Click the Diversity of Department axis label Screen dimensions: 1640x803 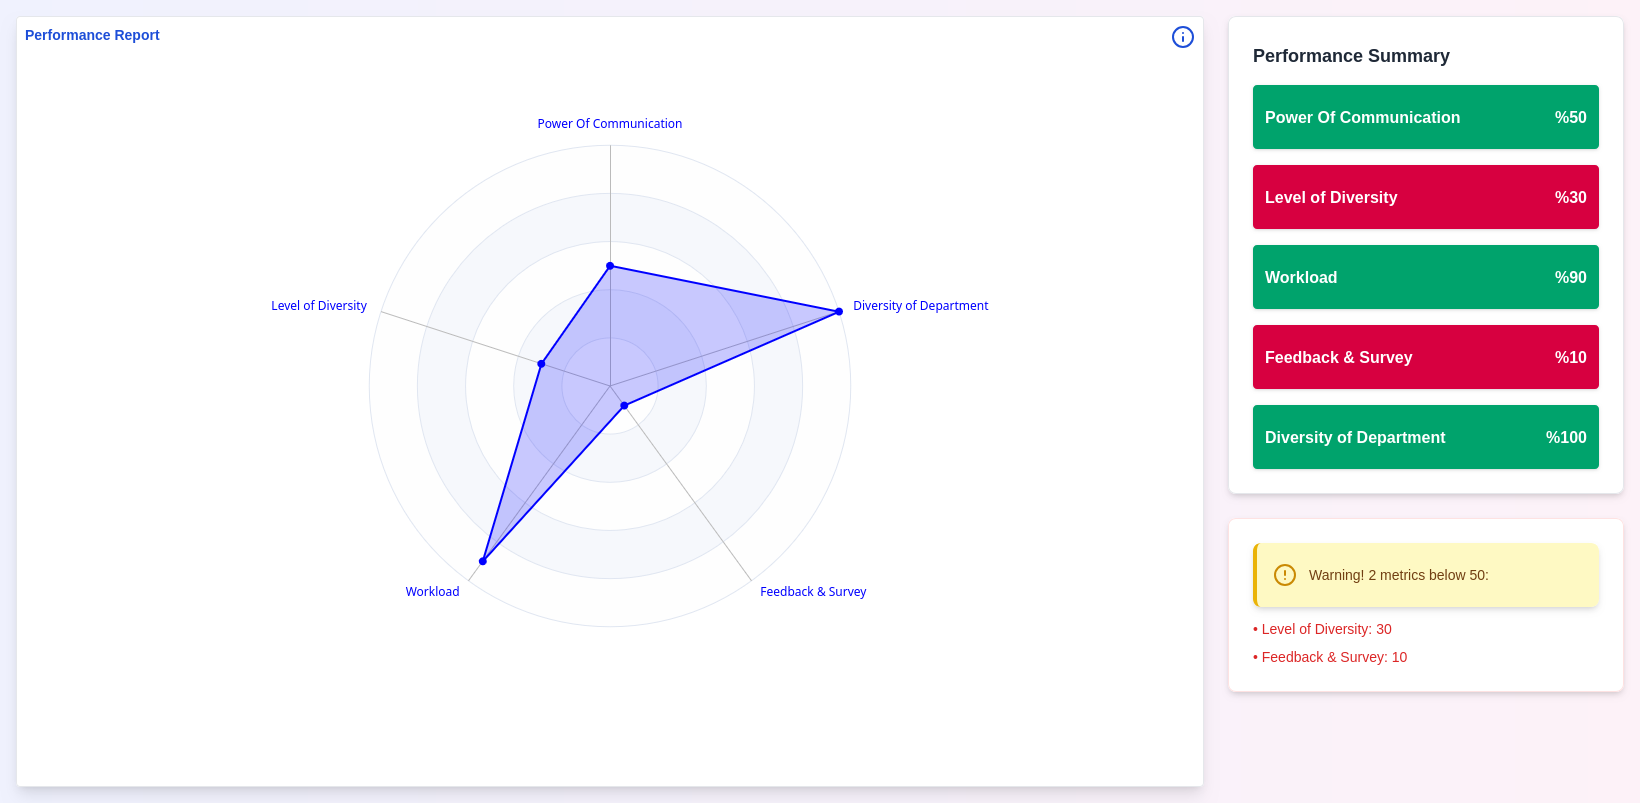(920, 306)
